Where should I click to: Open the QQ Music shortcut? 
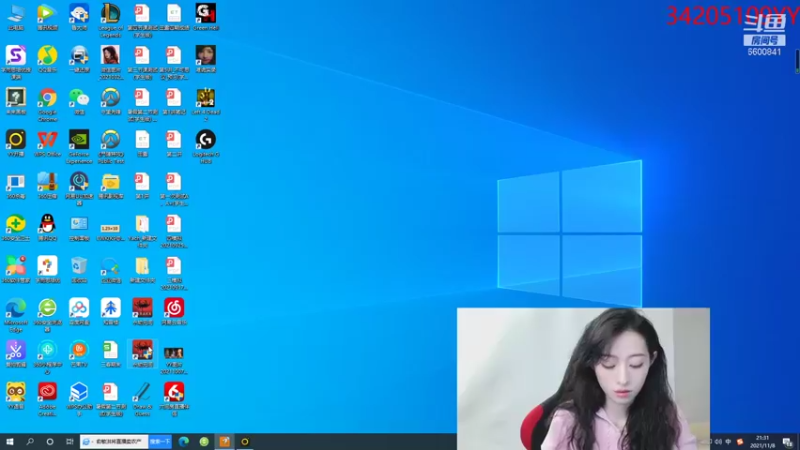coord(47,59)
